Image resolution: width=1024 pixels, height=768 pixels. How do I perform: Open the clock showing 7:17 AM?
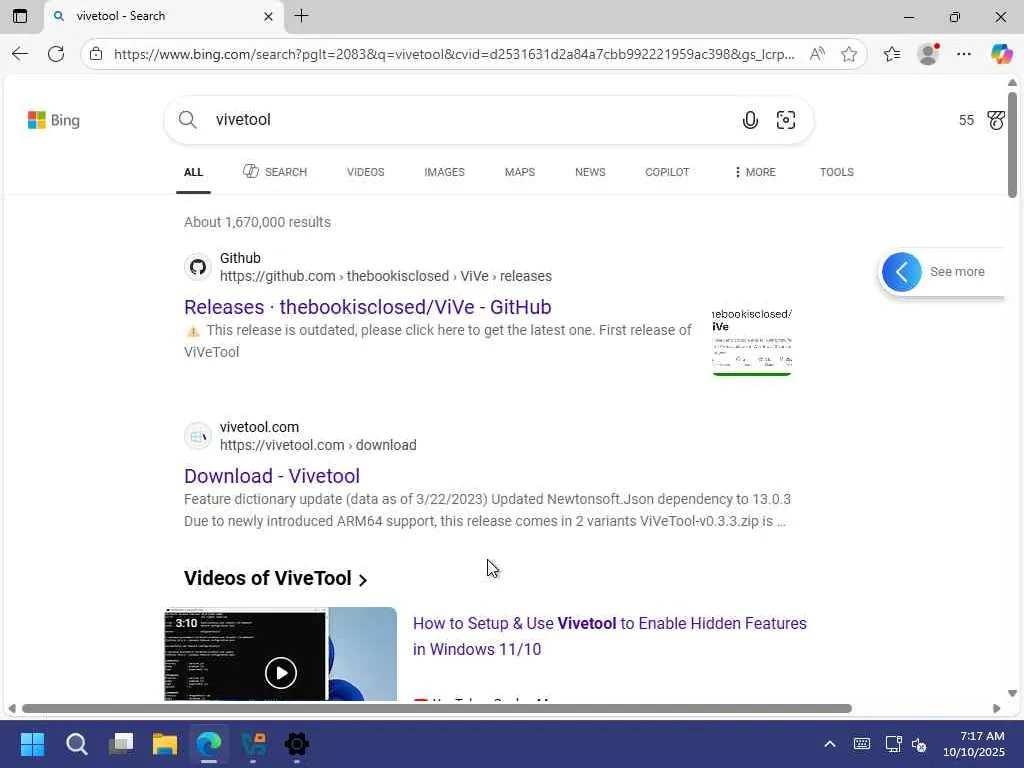click(x=974, y=744)
